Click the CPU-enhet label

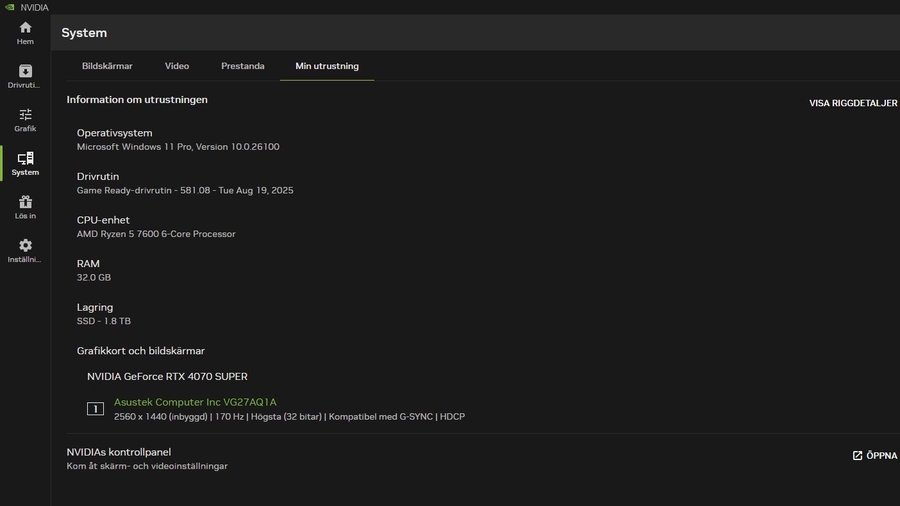pyautogui.click(x=103, y=220)
